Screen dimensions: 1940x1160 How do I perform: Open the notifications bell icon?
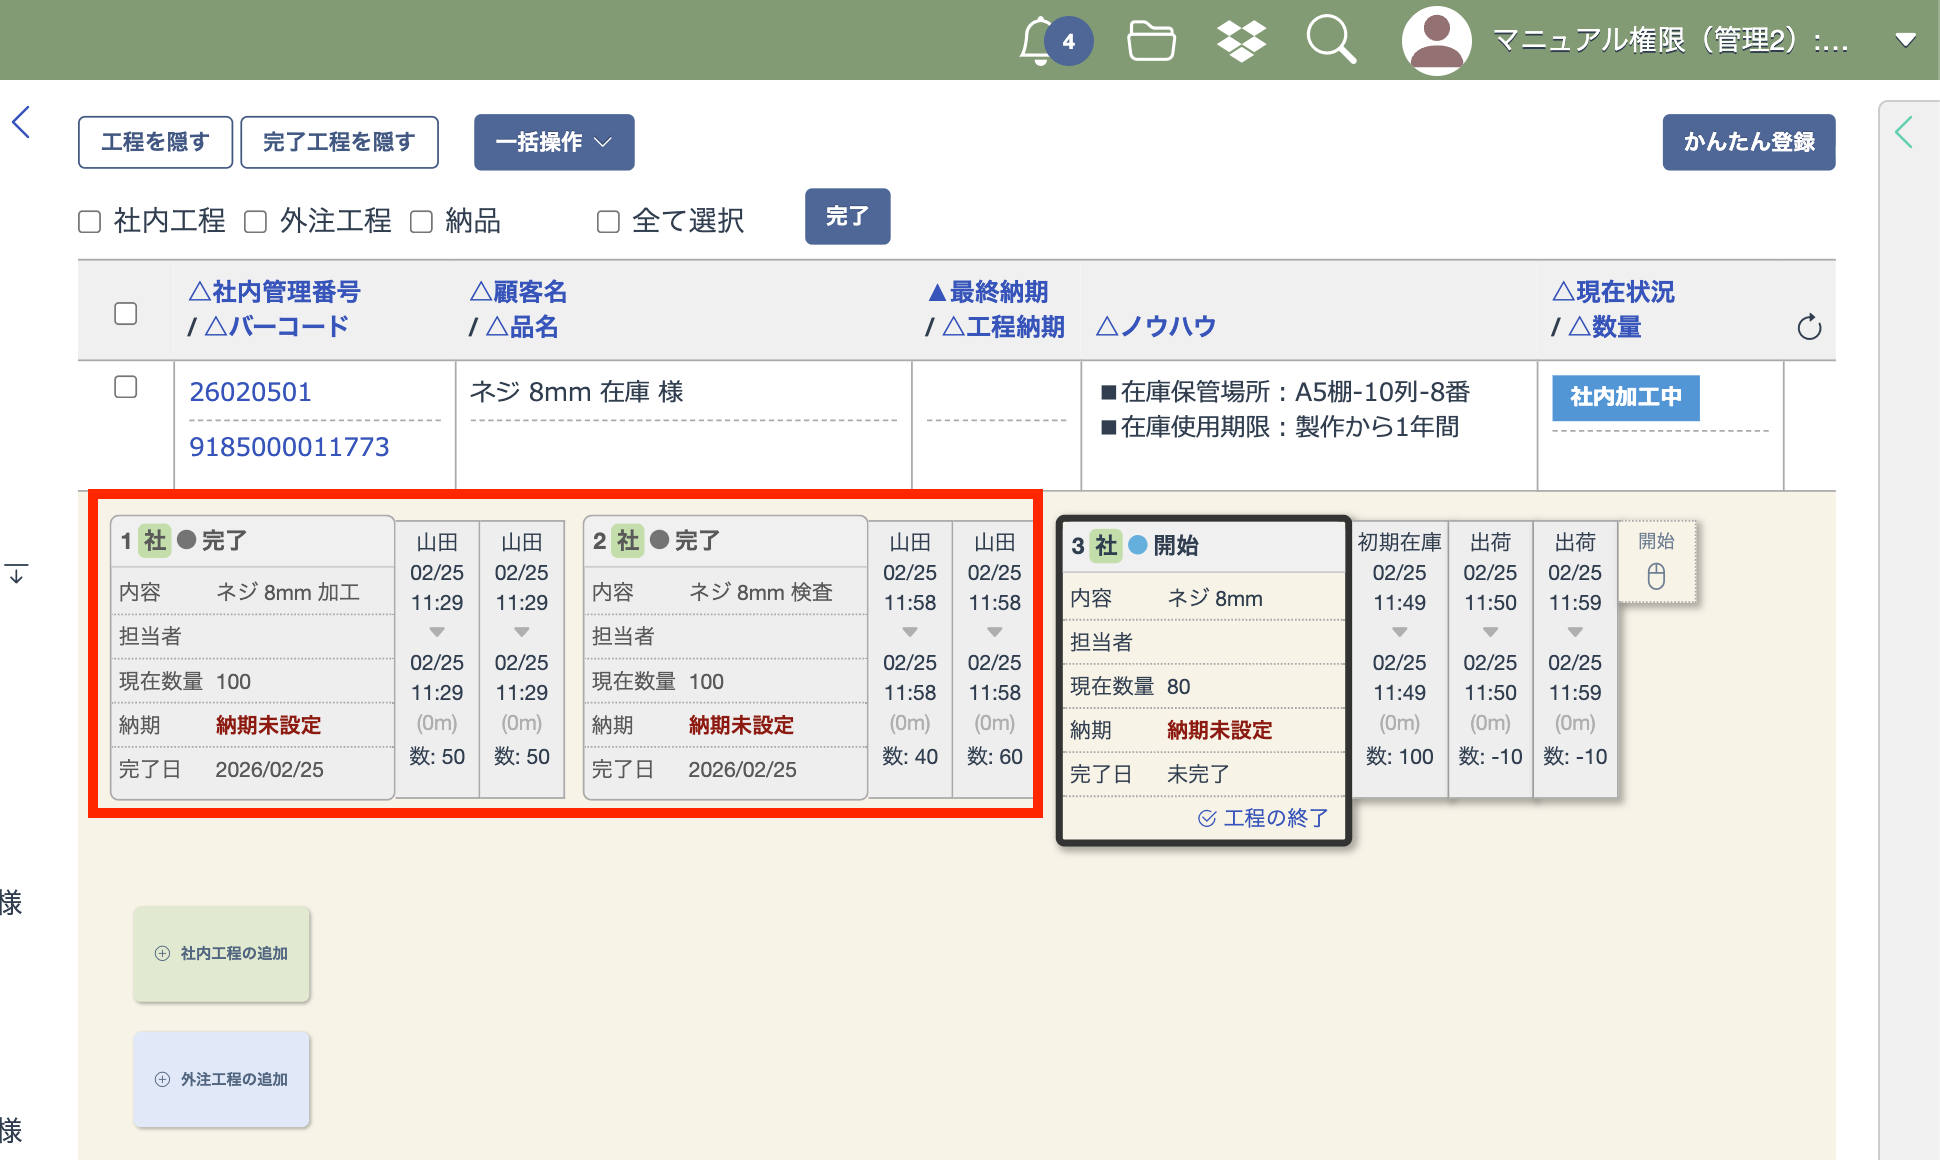(x=1040, y=41)
